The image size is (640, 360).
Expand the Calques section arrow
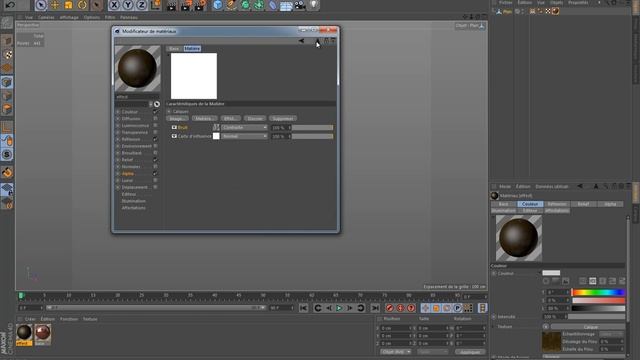pos(169,111)
